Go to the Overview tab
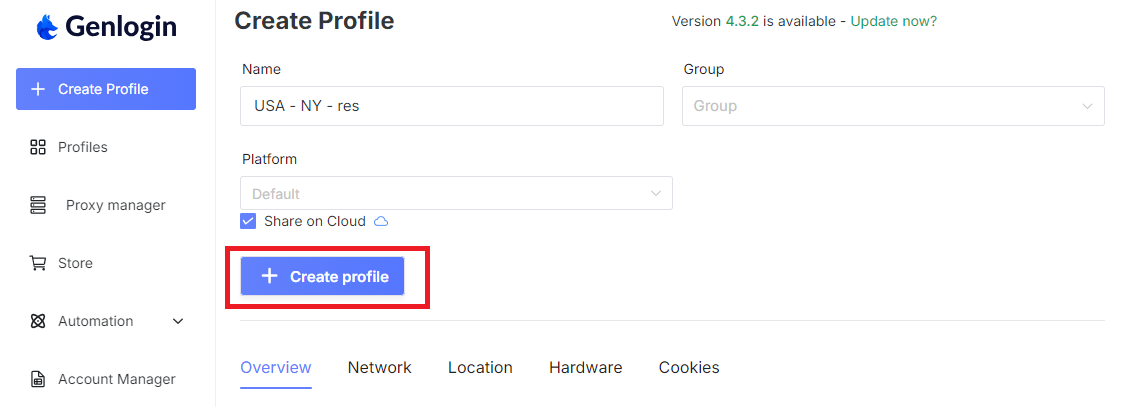The width and height of the screenshot is (1137, 407). (276, 368)
